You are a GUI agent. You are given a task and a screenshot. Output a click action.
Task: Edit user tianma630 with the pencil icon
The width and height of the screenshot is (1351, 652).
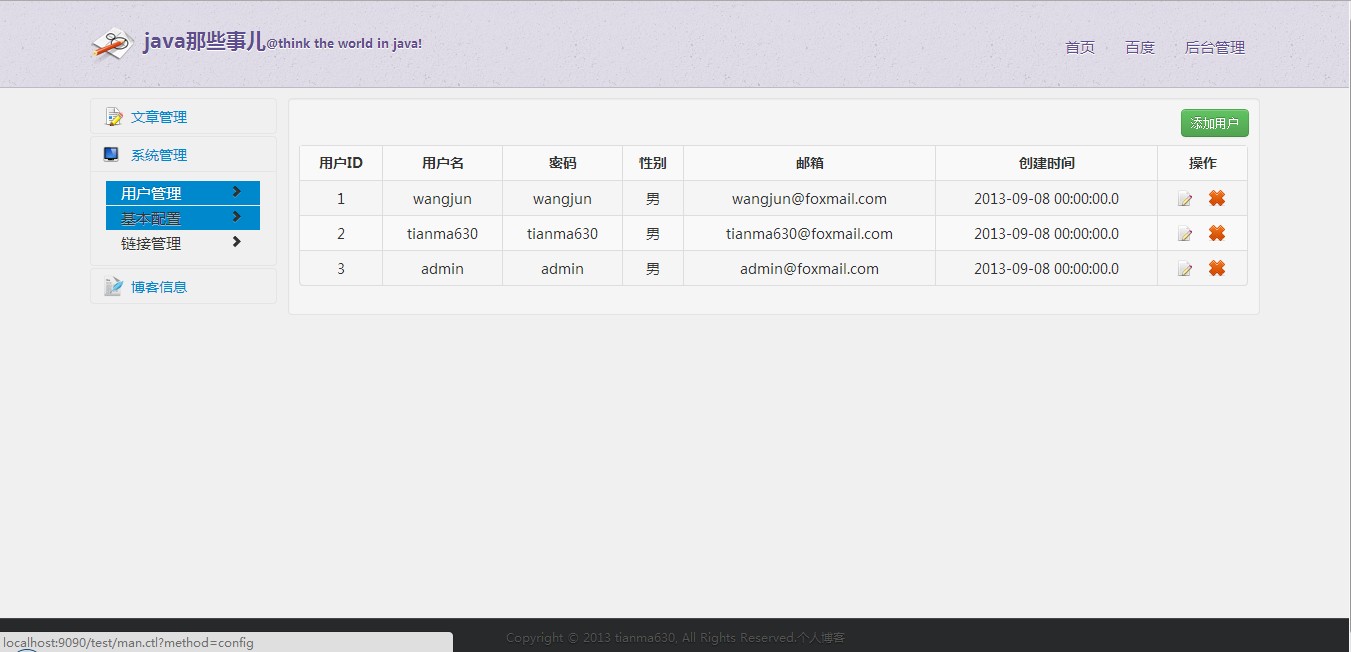click(x=1185, y=234)
